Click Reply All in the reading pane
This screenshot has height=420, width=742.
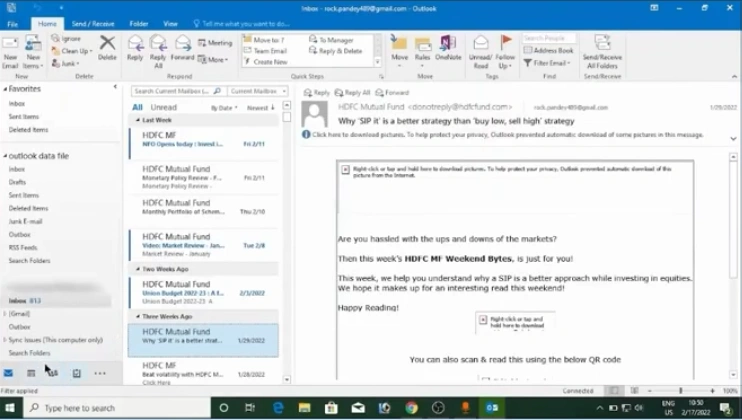point(352,93)
